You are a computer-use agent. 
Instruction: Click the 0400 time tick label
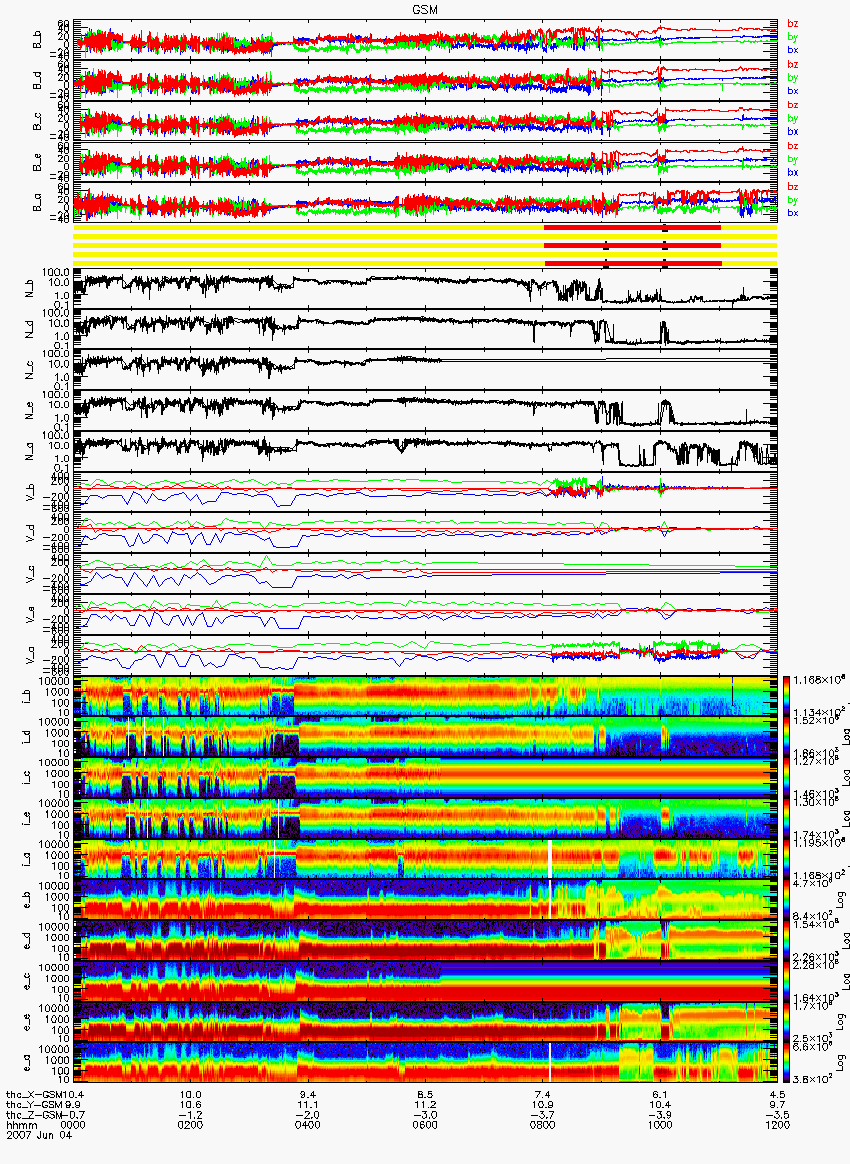[x=308, y=1125]
